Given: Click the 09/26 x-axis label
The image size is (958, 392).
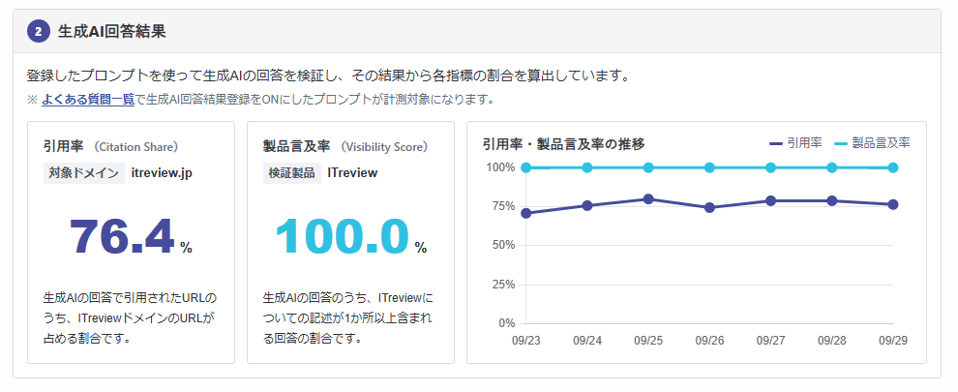Looking at the screenshot, I should coord(709,341).
